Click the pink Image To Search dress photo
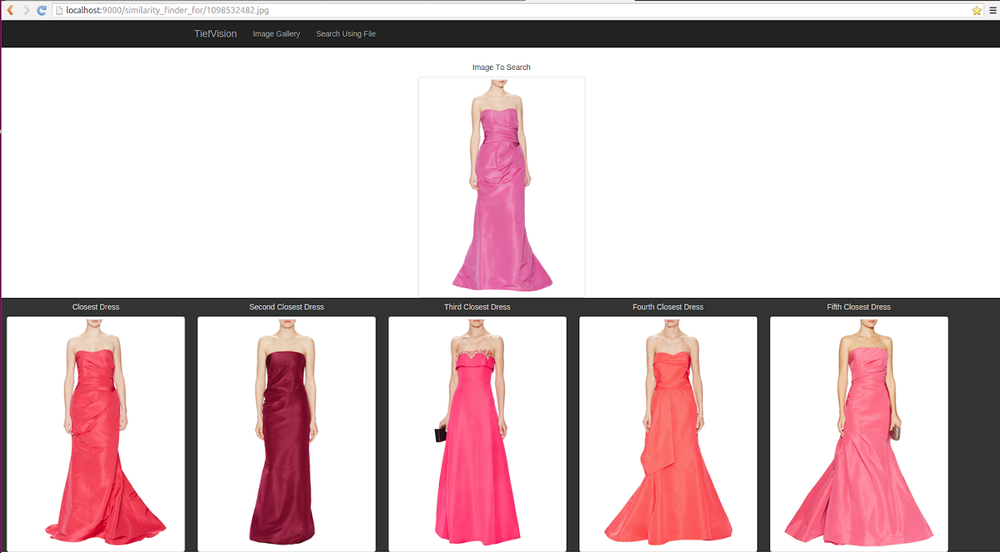 click(501, 187)
